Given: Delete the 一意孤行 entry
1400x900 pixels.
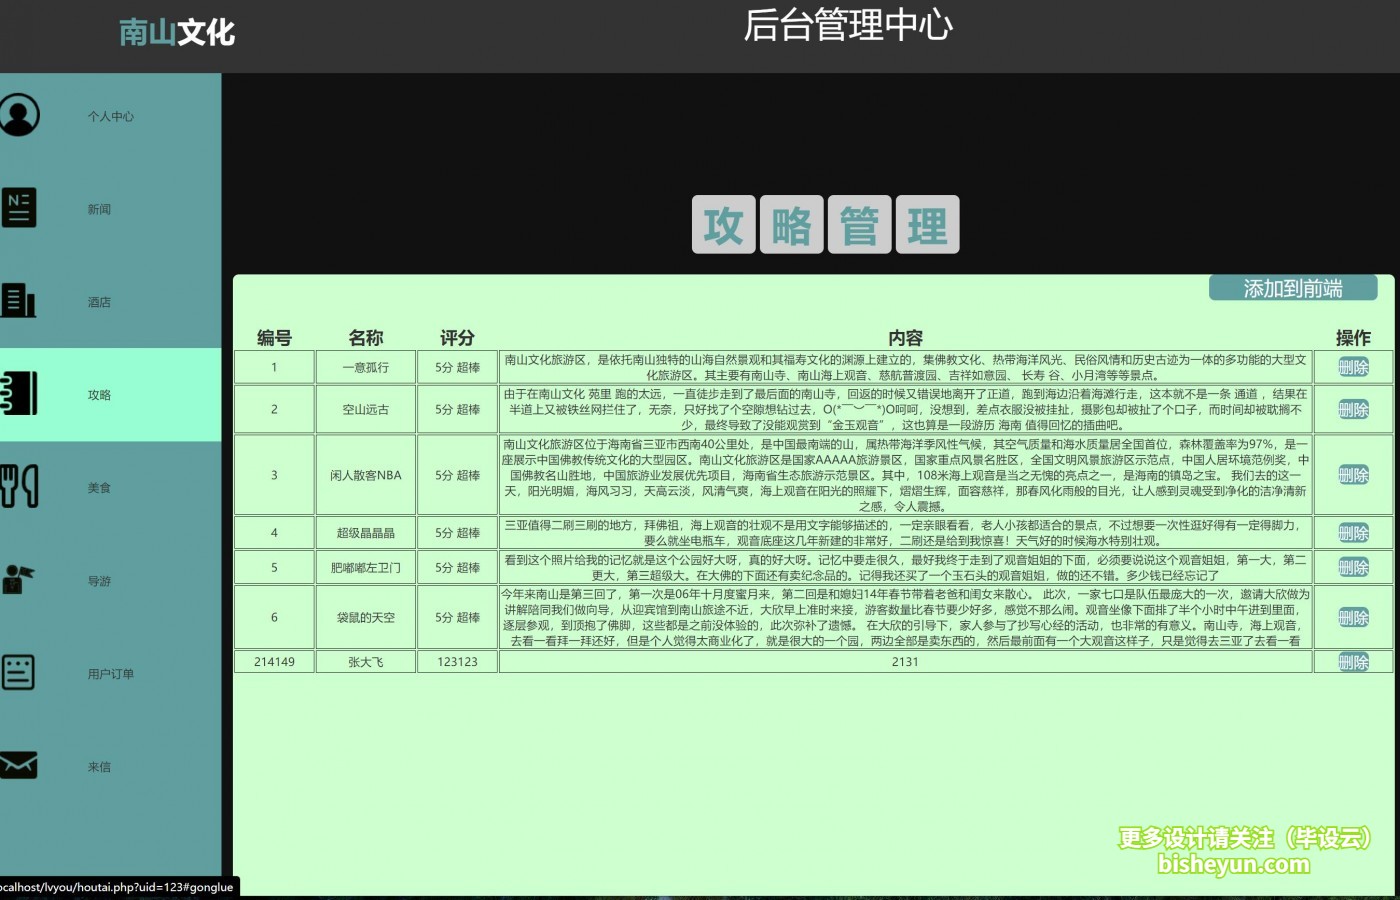Looking at the screenshot, I should [1353, 367].
